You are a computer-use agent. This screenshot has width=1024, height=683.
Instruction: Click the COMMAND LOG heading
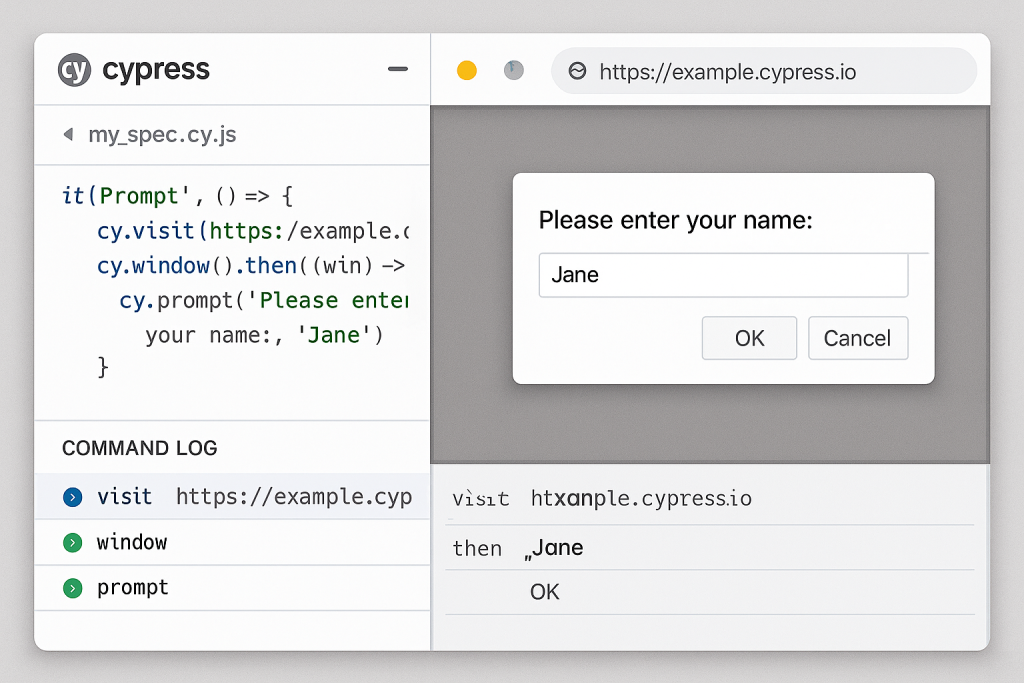140,448
